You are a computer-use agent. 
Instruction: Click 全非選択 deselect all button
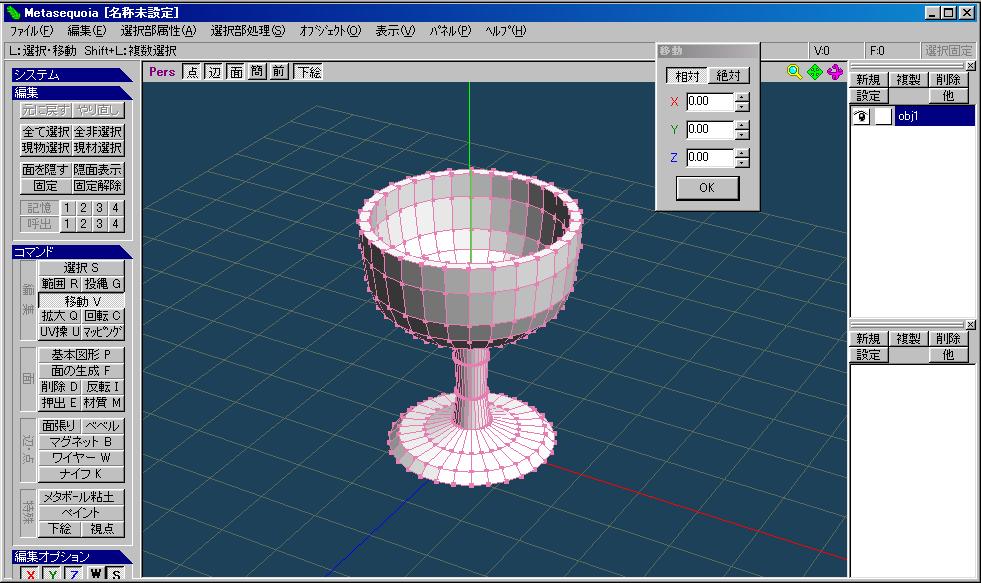[98, 132]
